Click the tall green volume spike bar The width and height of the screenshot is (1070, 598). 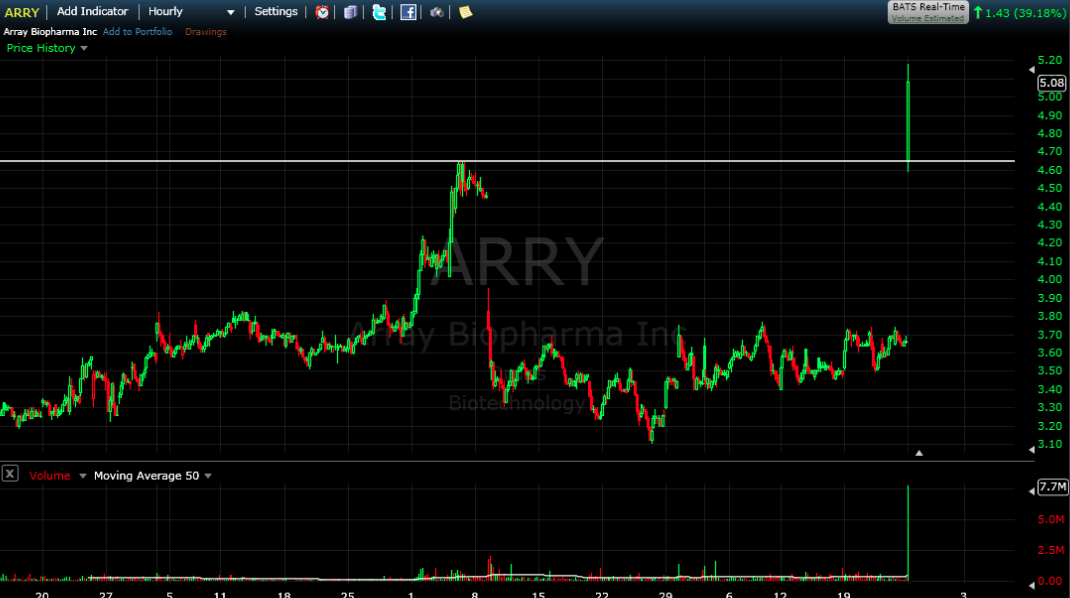click(908, 533)
